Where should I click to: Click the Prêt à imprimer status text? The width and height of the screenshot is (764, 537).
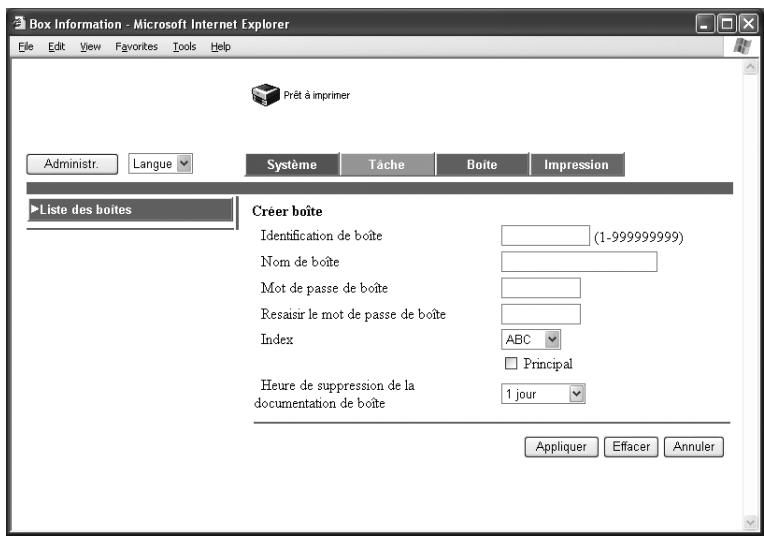tap(317, 96)
